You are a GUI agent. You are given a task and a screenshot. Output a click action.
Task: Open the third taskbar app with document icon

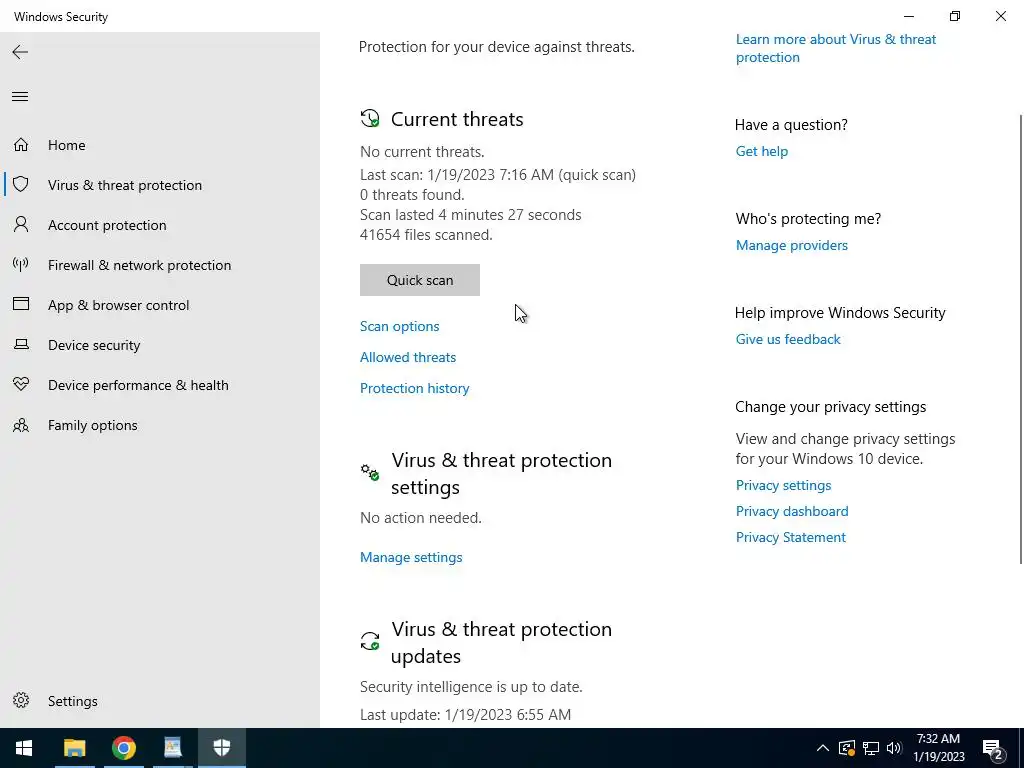tap(172, 748)
